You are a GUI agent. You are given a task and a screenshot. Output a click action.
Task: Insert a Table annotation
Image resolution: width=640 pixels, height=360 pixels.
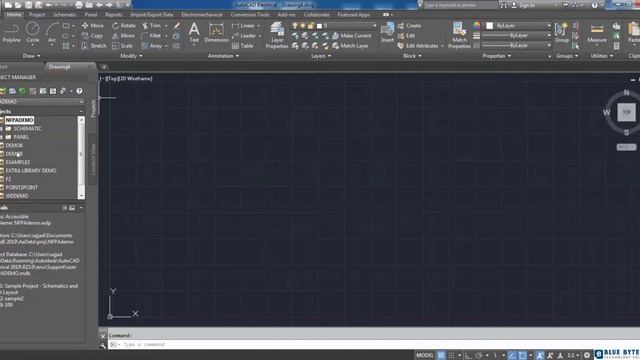pyautogui.click(x=243, y=46)
